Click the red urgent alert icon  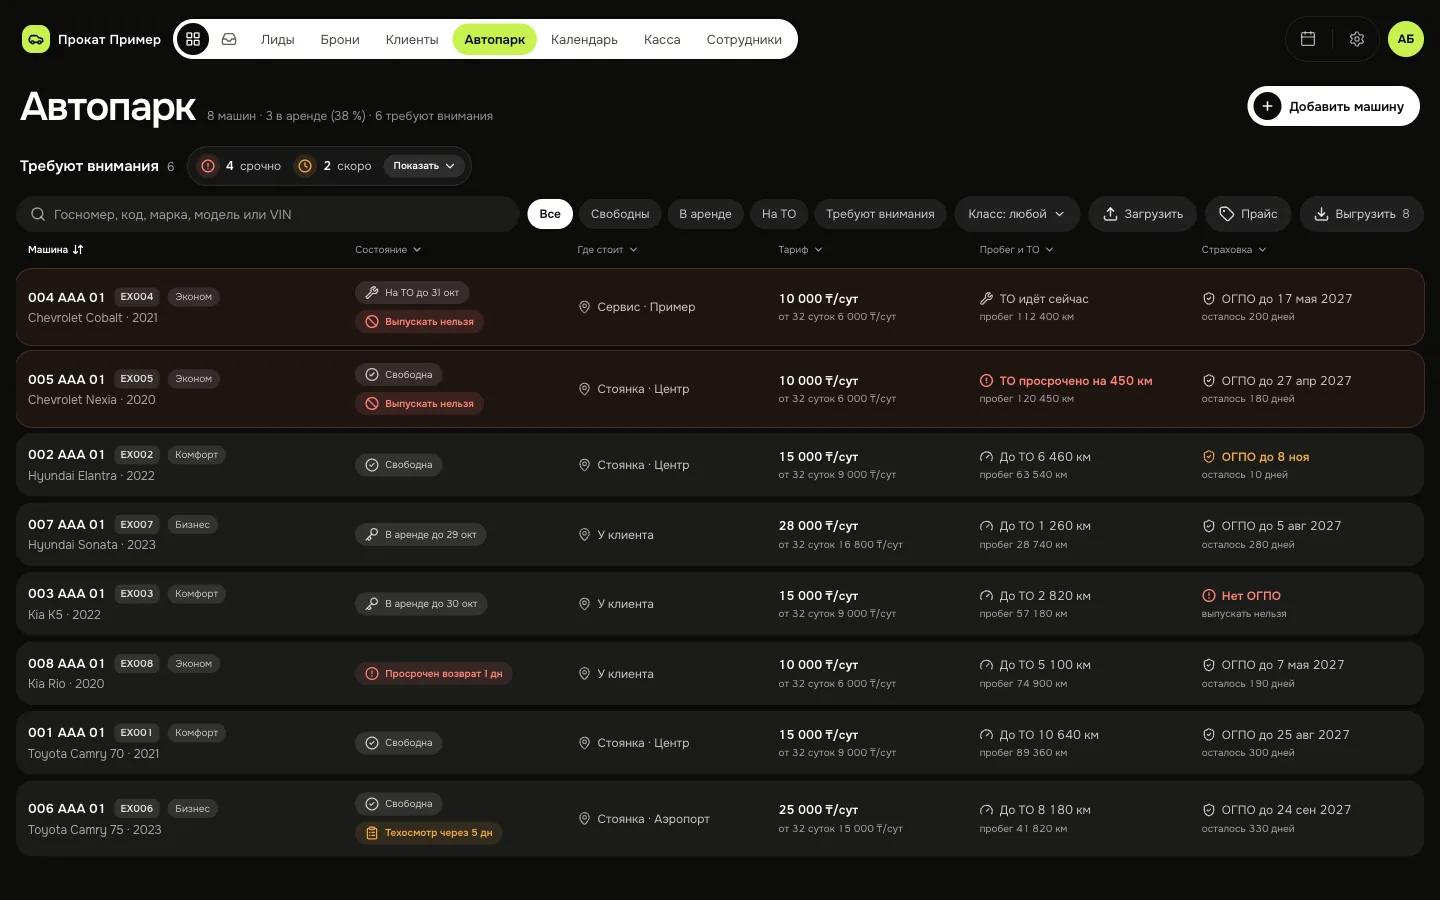208,166
